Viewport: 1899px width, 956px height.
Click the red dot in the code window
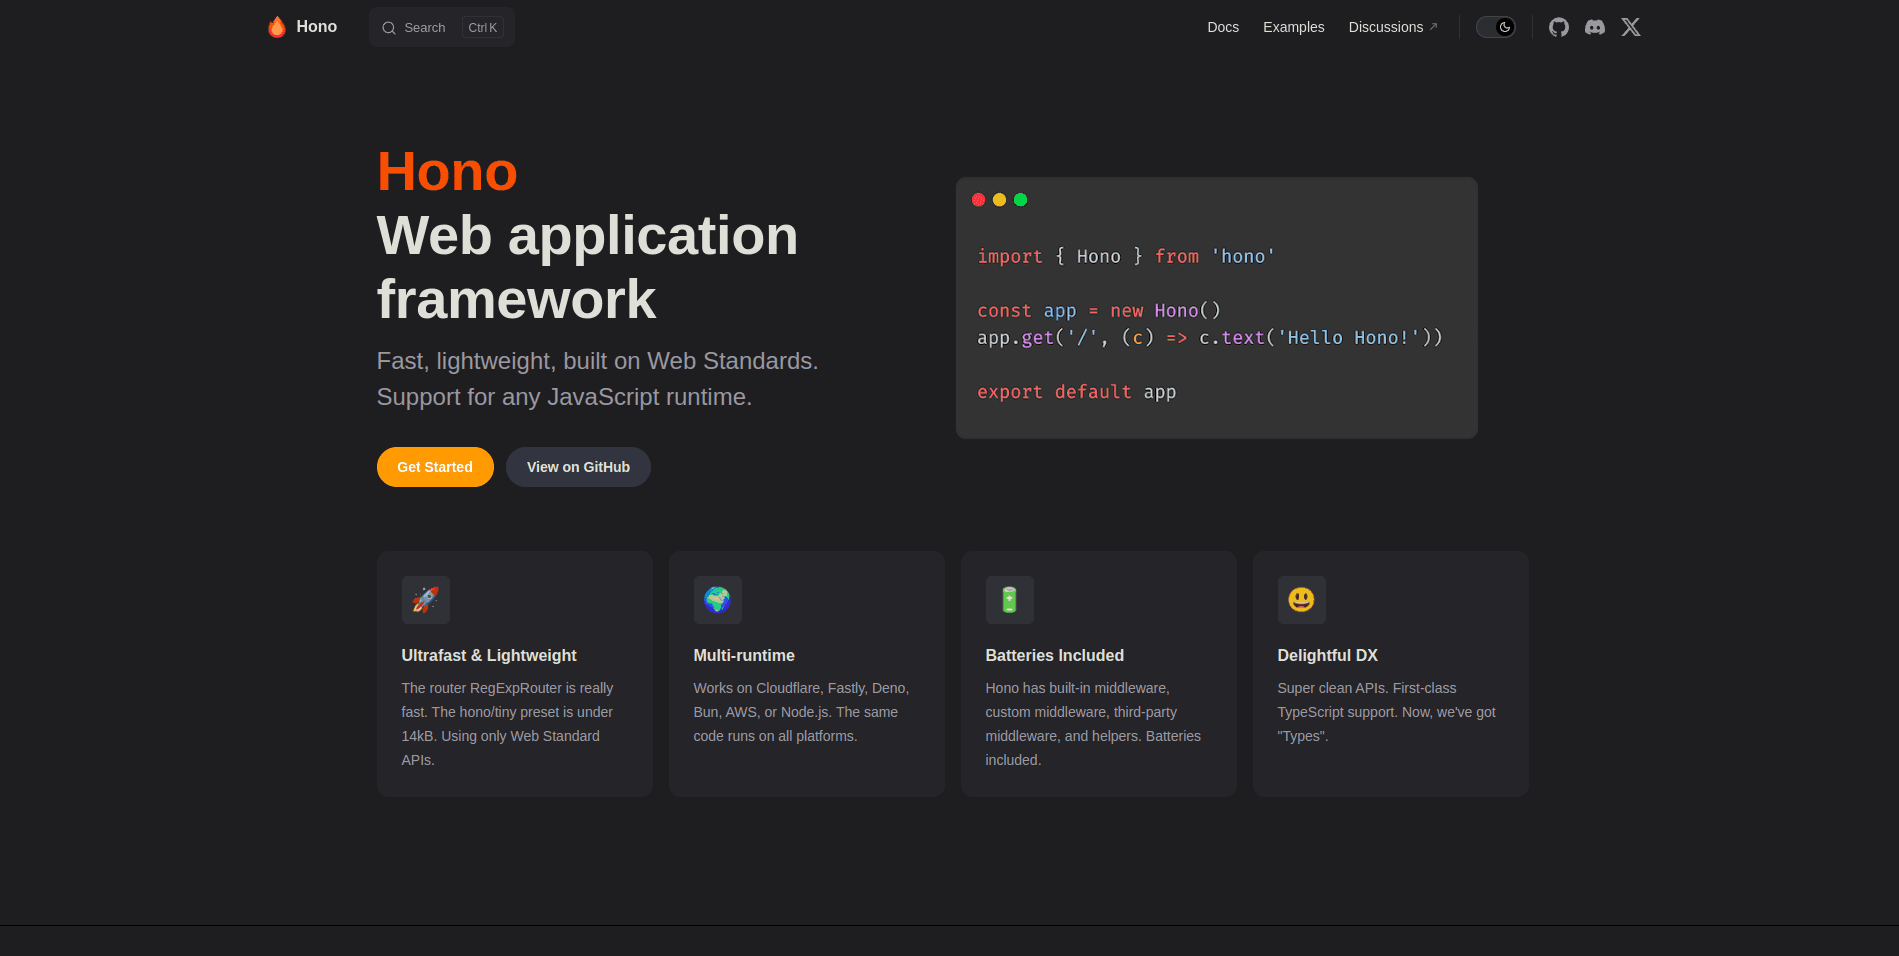979,200
